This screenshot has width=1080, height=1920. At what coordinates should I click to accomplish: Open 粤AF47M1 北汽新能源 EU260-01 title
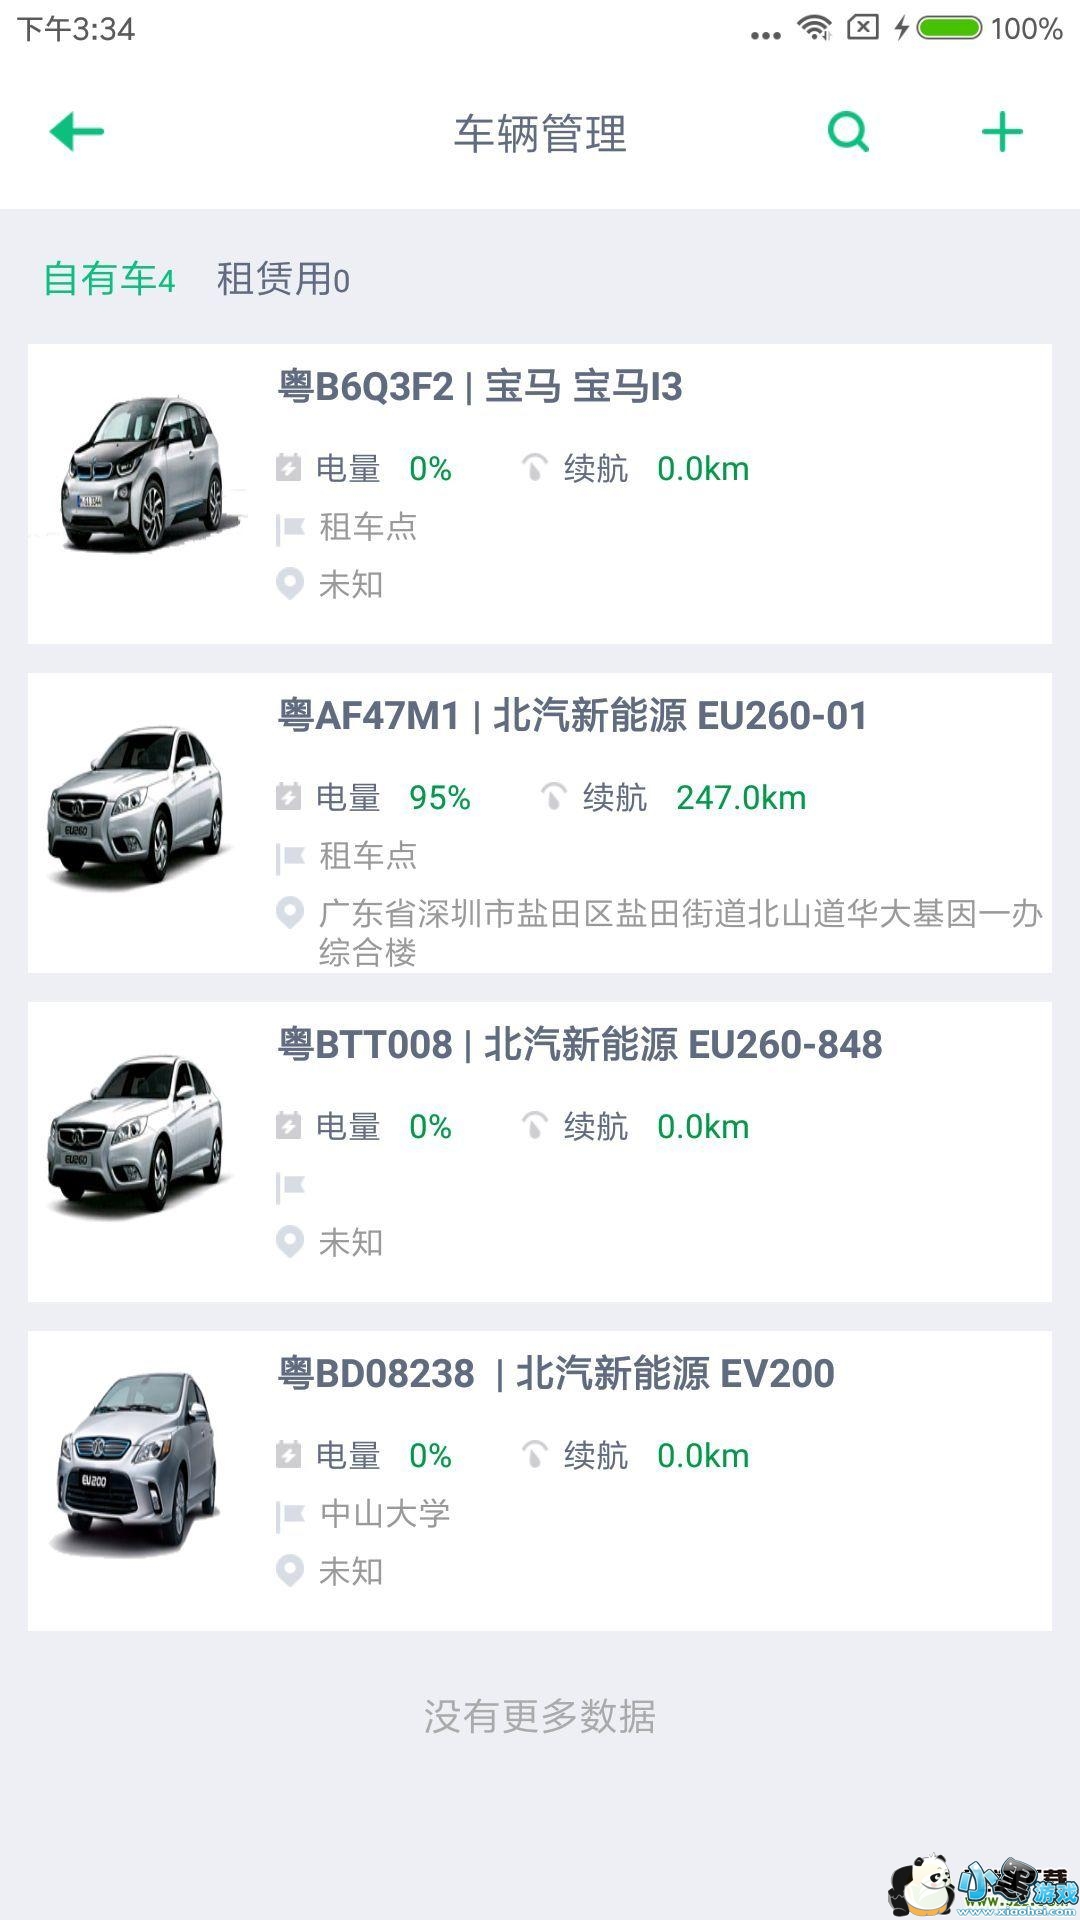[x=572, y=716]
